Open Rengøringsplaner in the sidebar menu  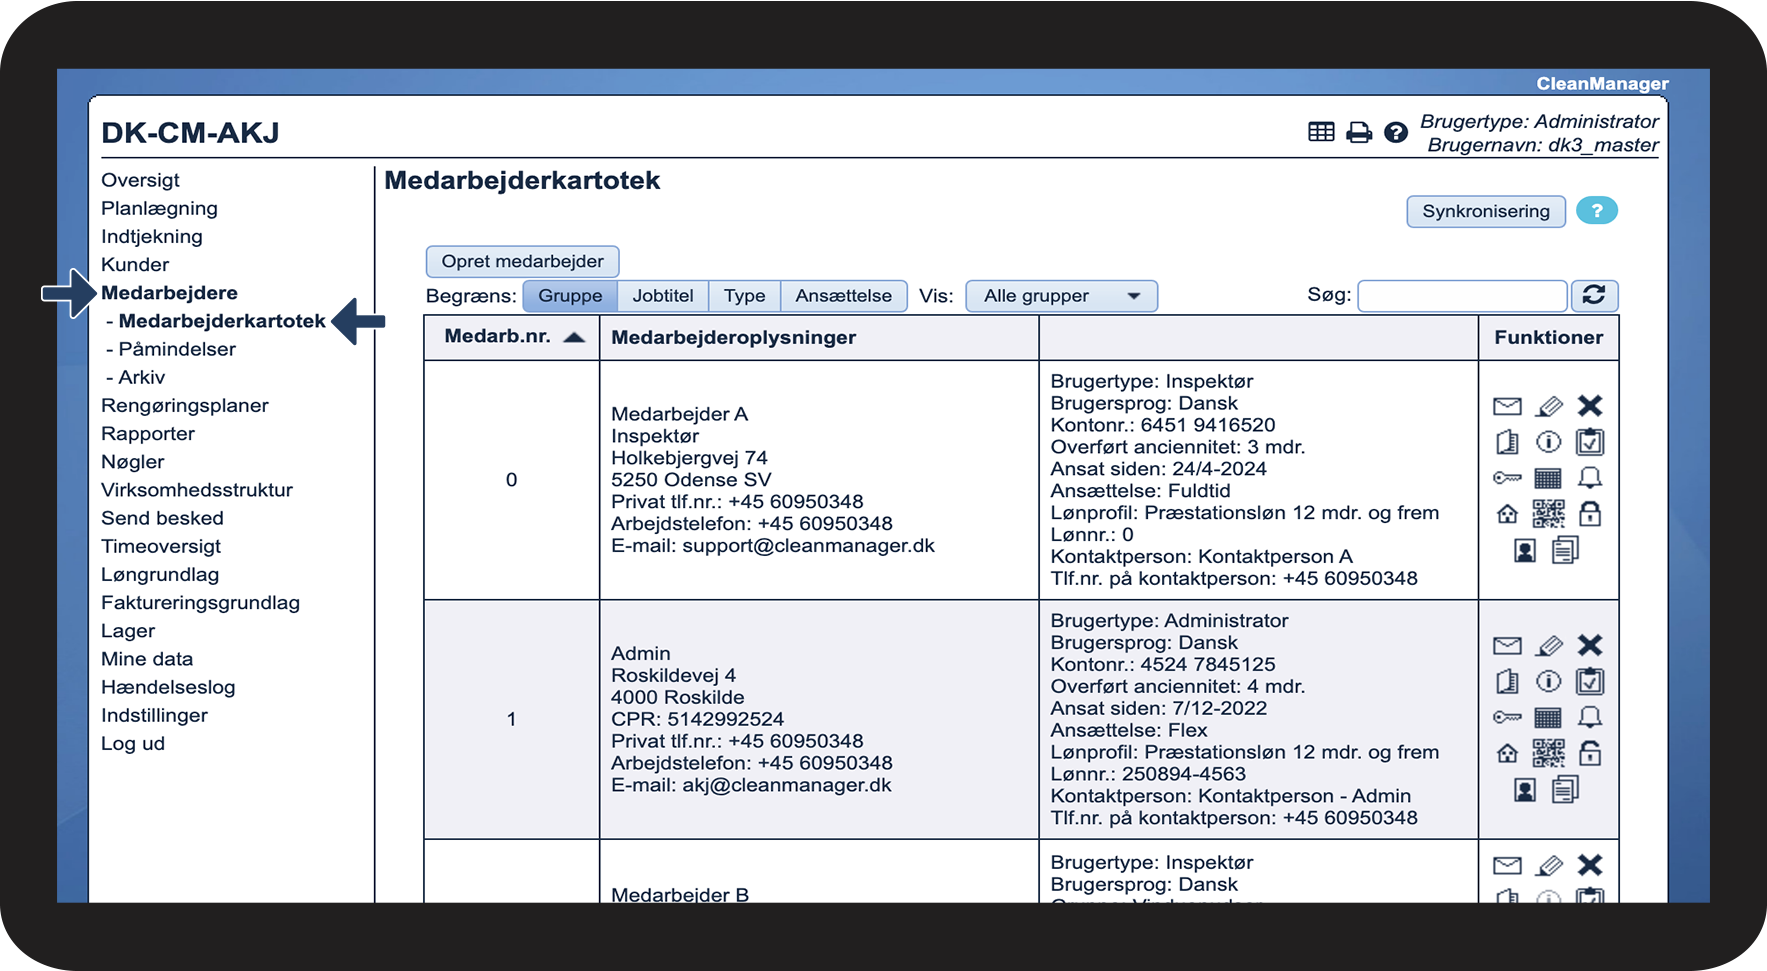185,405
